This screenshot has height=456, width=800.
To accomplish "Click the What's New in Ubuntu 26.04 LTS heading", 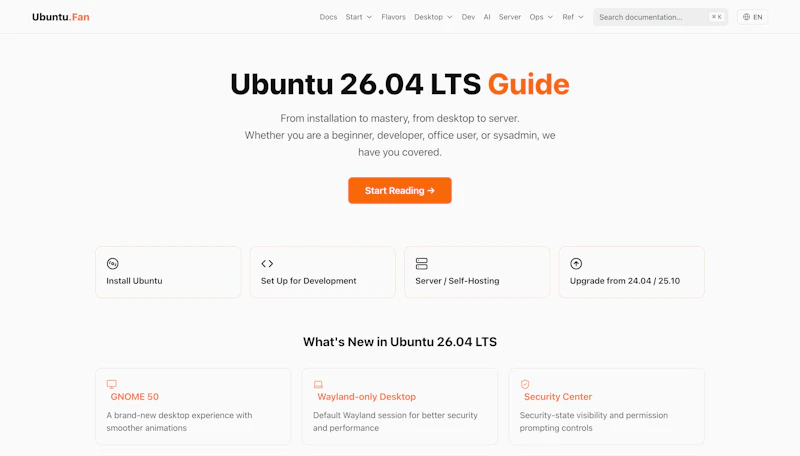I will tap(400, 342).
